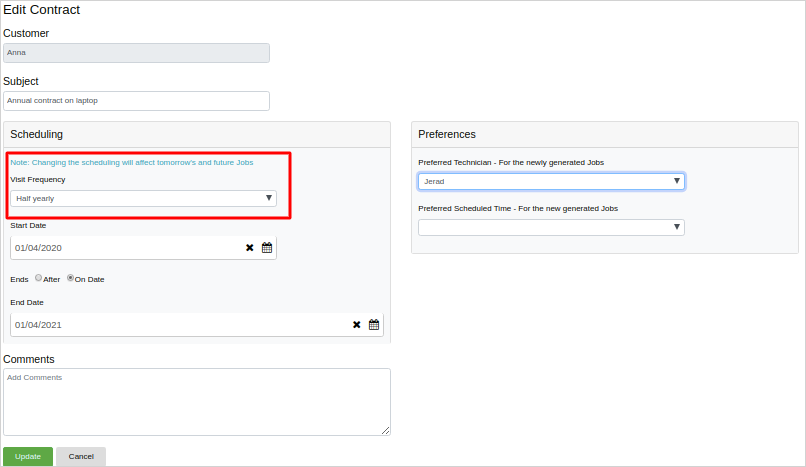
Task: Open the Start Date calendar picker
Action: tap(267, 248)
